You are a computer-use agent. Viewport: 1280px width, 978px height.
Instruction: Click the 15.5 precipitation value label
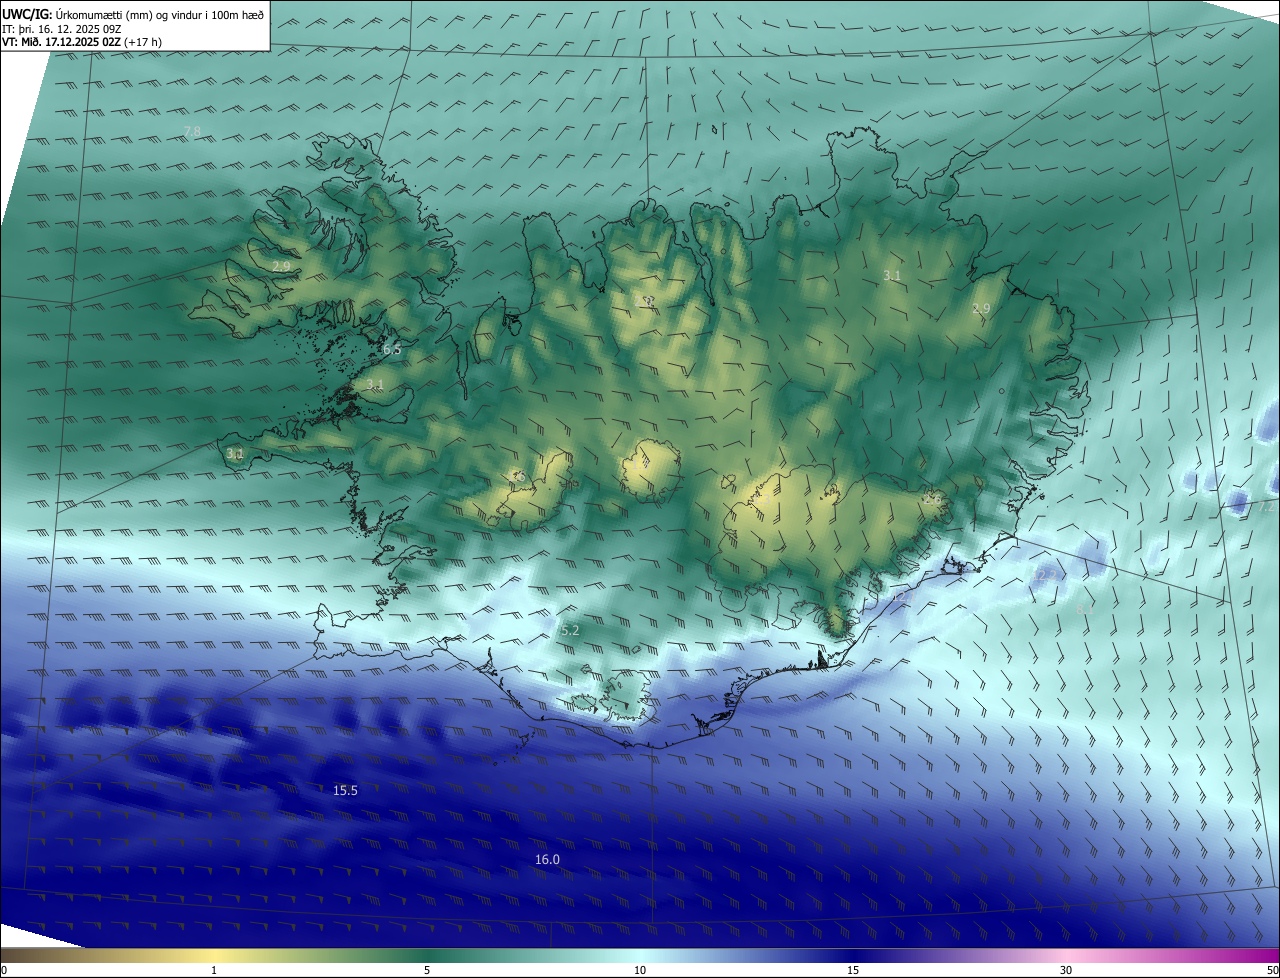click(345, 790)
